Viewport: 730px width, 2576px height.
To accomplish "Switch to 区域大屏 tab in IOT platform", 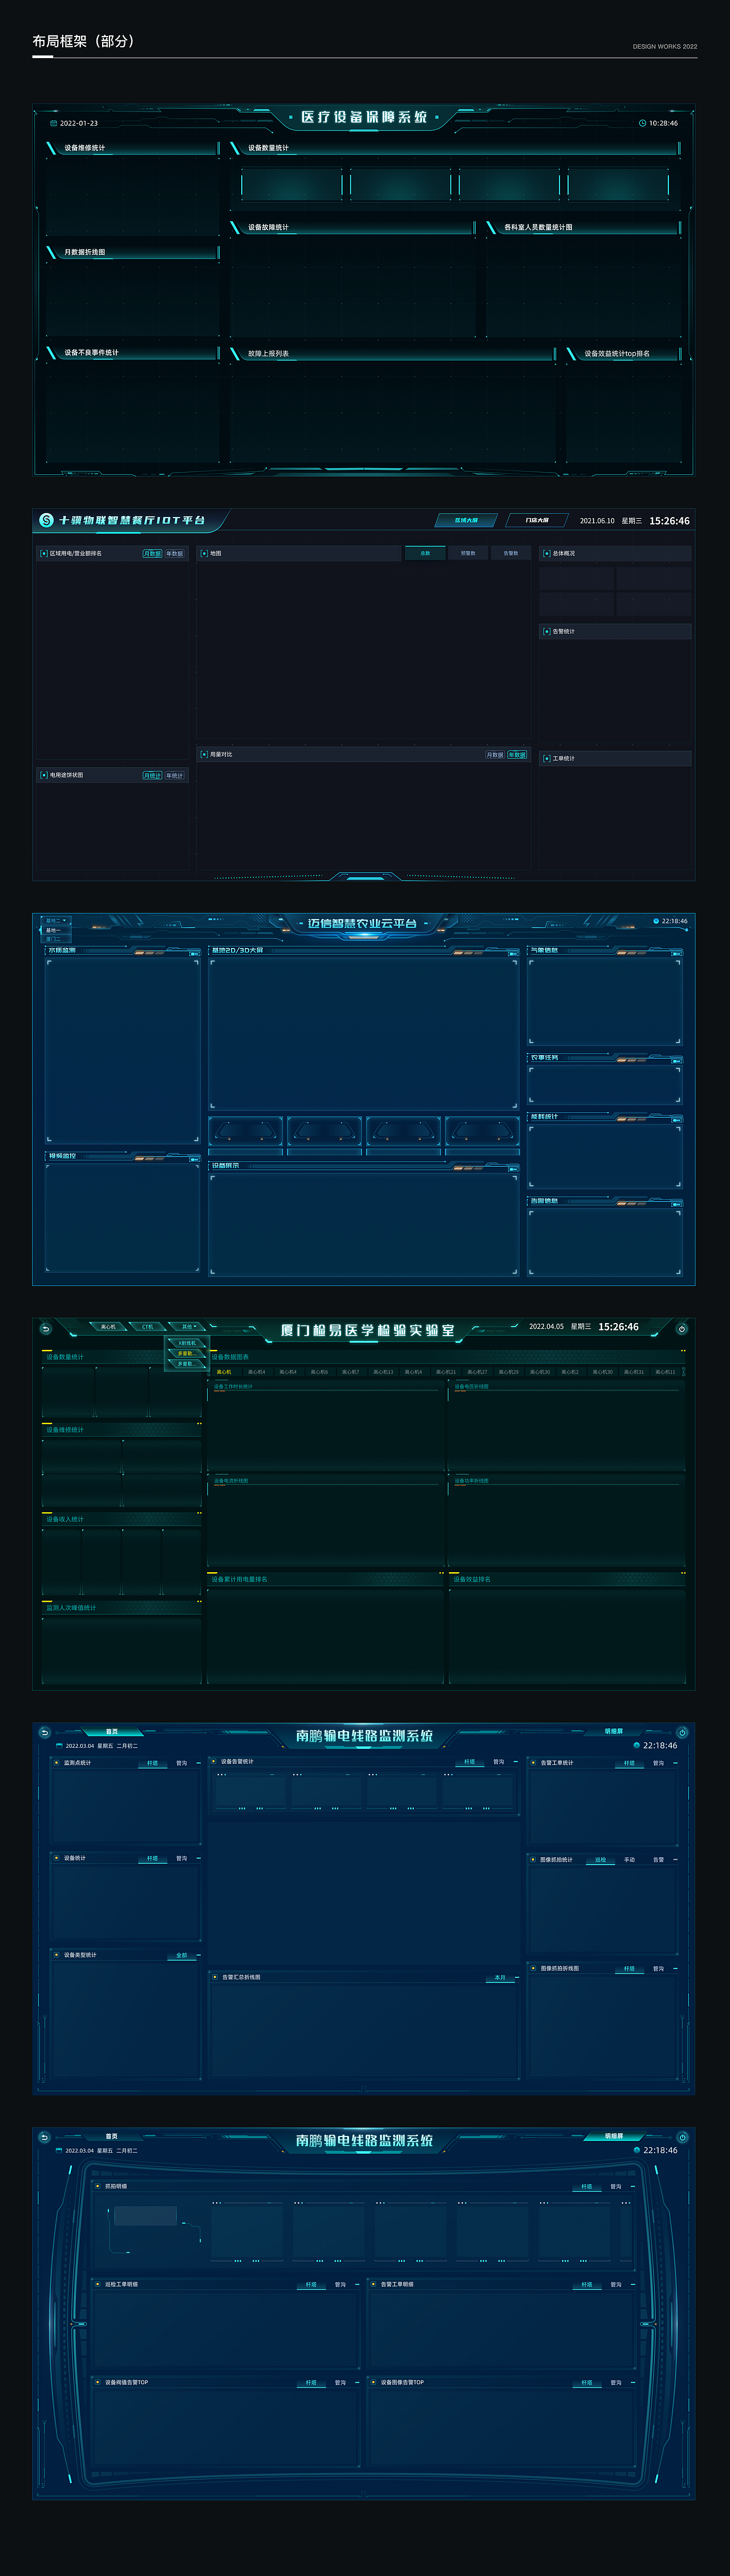I will pyautogui.click(x=466, y=520).
